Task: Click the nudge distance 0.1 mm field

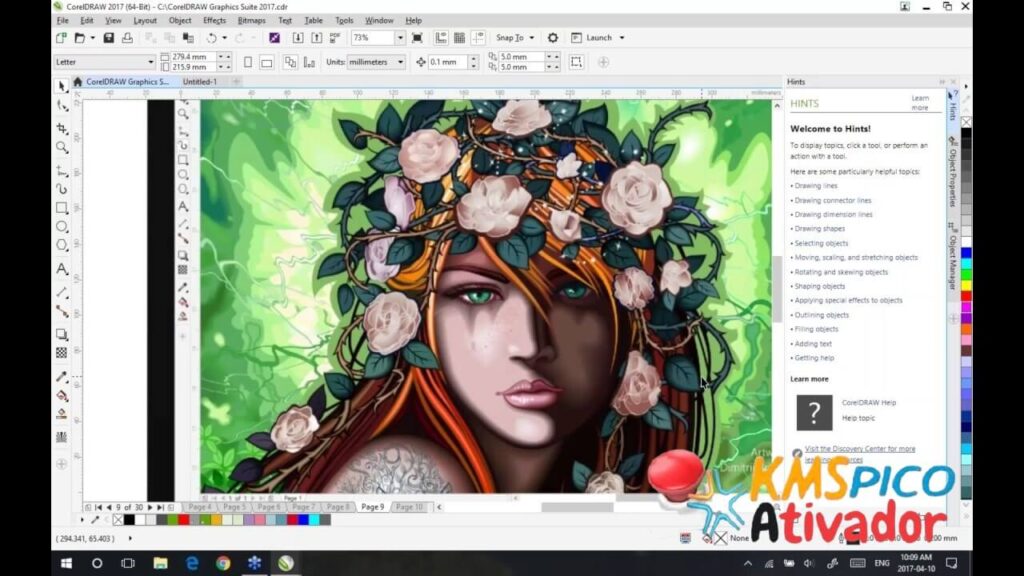Action: 447,62
